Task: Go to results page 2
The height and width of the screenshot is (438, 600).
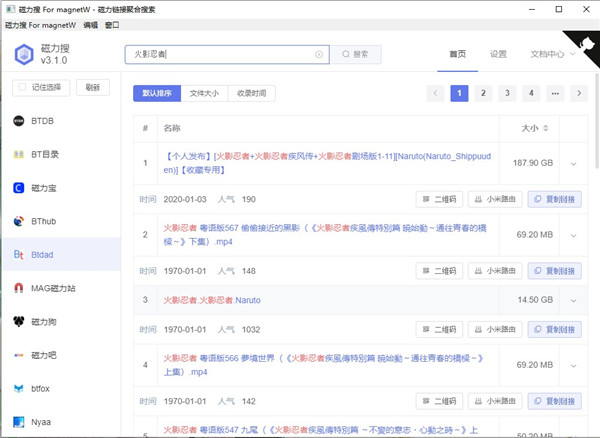Action: (x=483, y=93)
